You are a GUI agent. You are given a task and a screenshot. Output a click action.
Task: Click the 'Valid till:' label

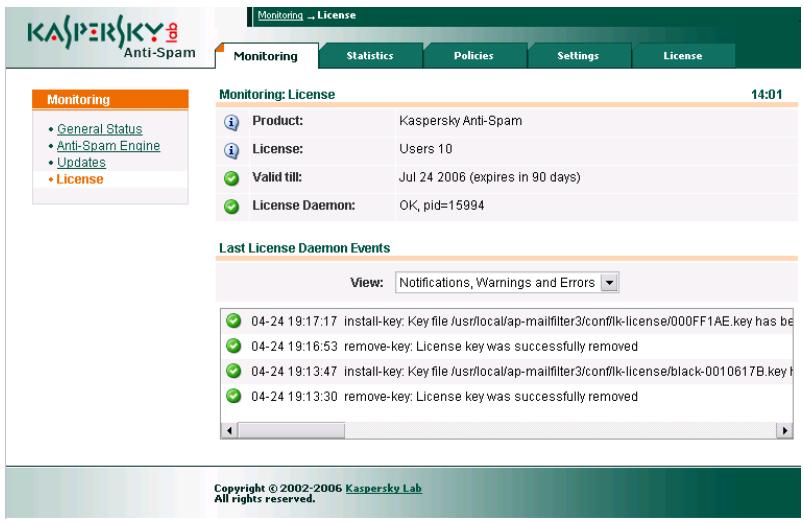pyautogui.click(x=277, y=177)
